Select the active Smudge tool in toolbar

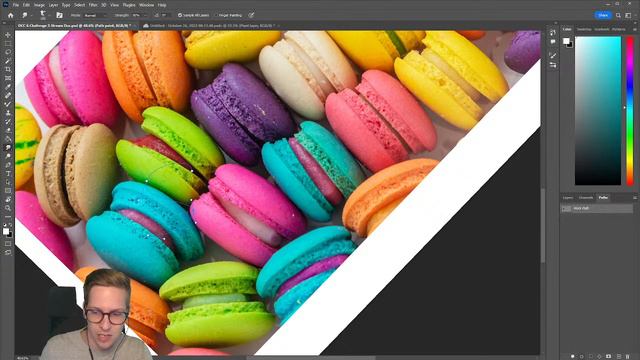point(8,147)
